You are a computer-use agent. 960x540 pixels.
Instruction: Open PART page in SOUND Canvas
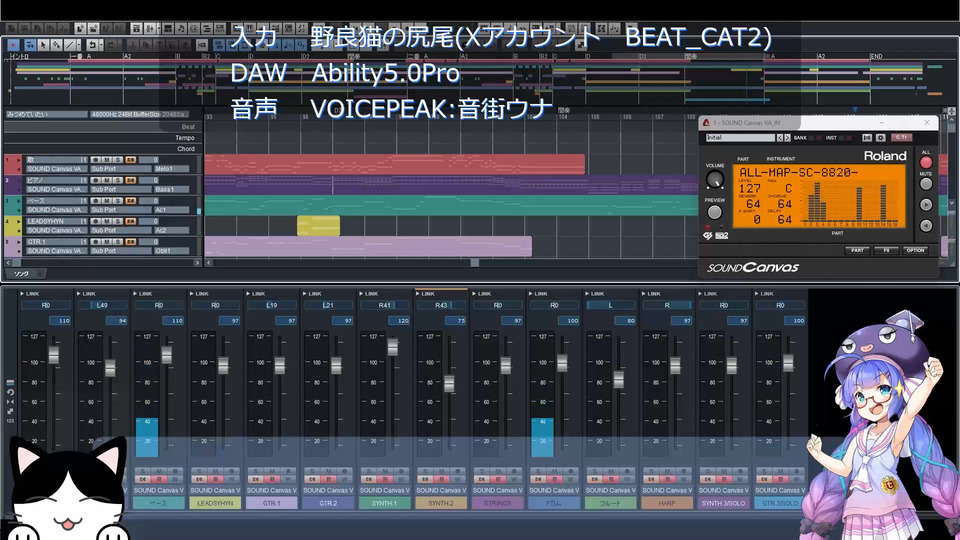click(857, 250)
